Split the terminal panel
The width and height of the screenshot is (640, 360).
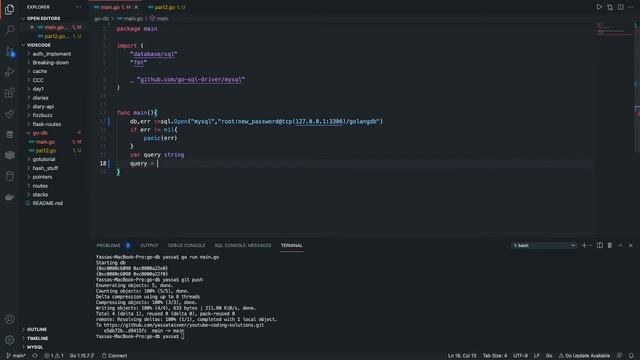(x=600, y=245)
